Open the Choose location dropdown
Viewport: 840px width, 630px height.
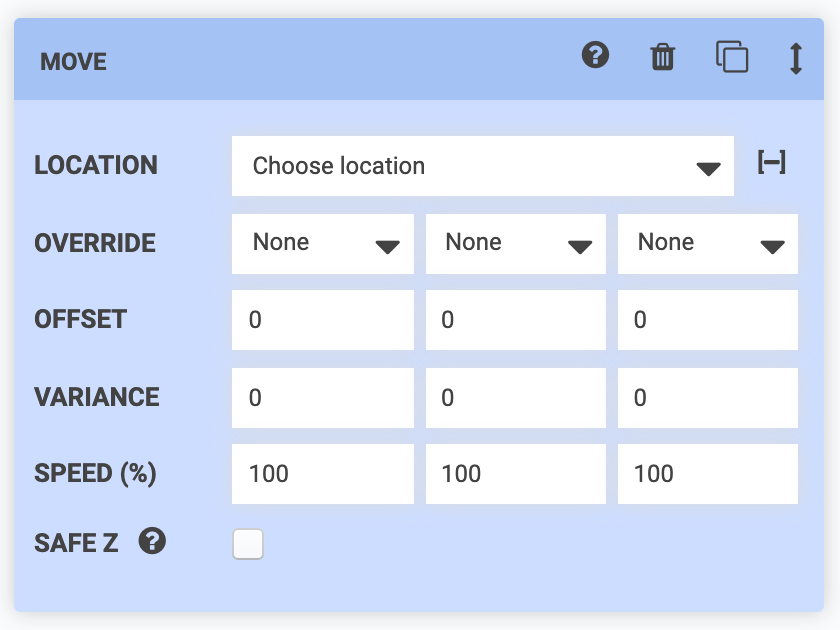[x=483, y=166]
